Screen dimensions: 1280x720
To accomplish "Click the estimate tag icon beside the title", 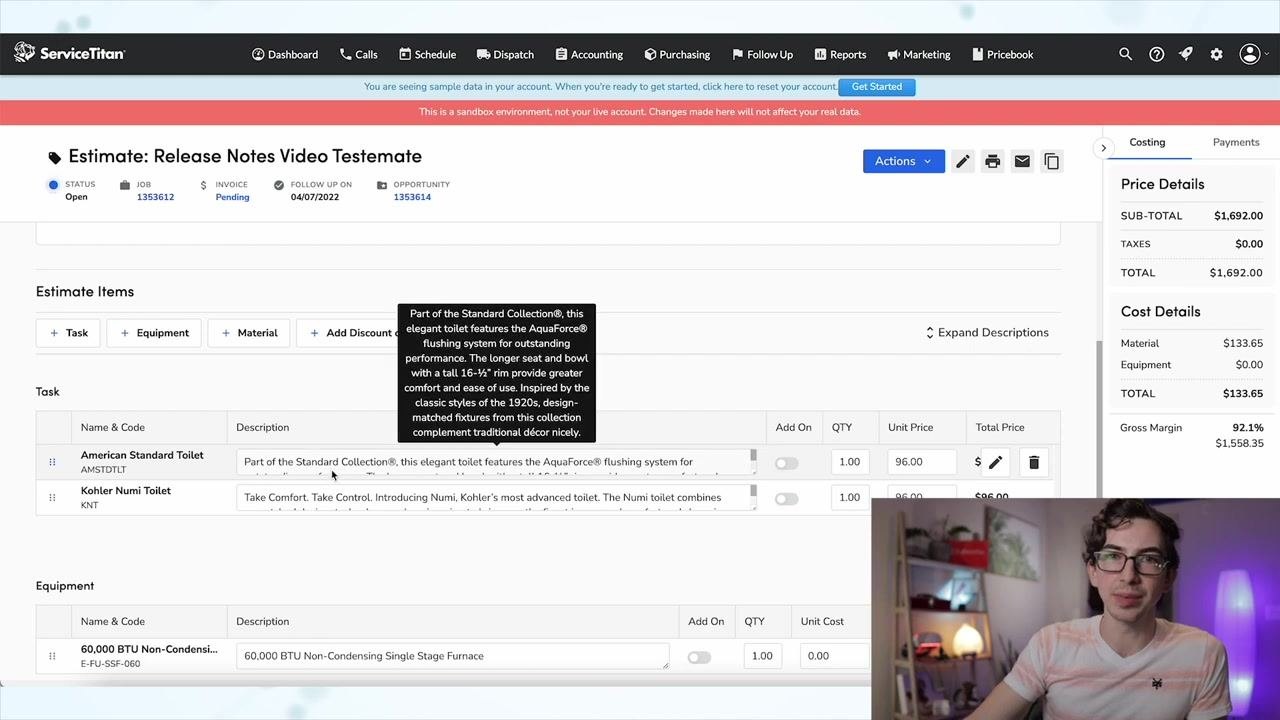I will coord(54,157).
